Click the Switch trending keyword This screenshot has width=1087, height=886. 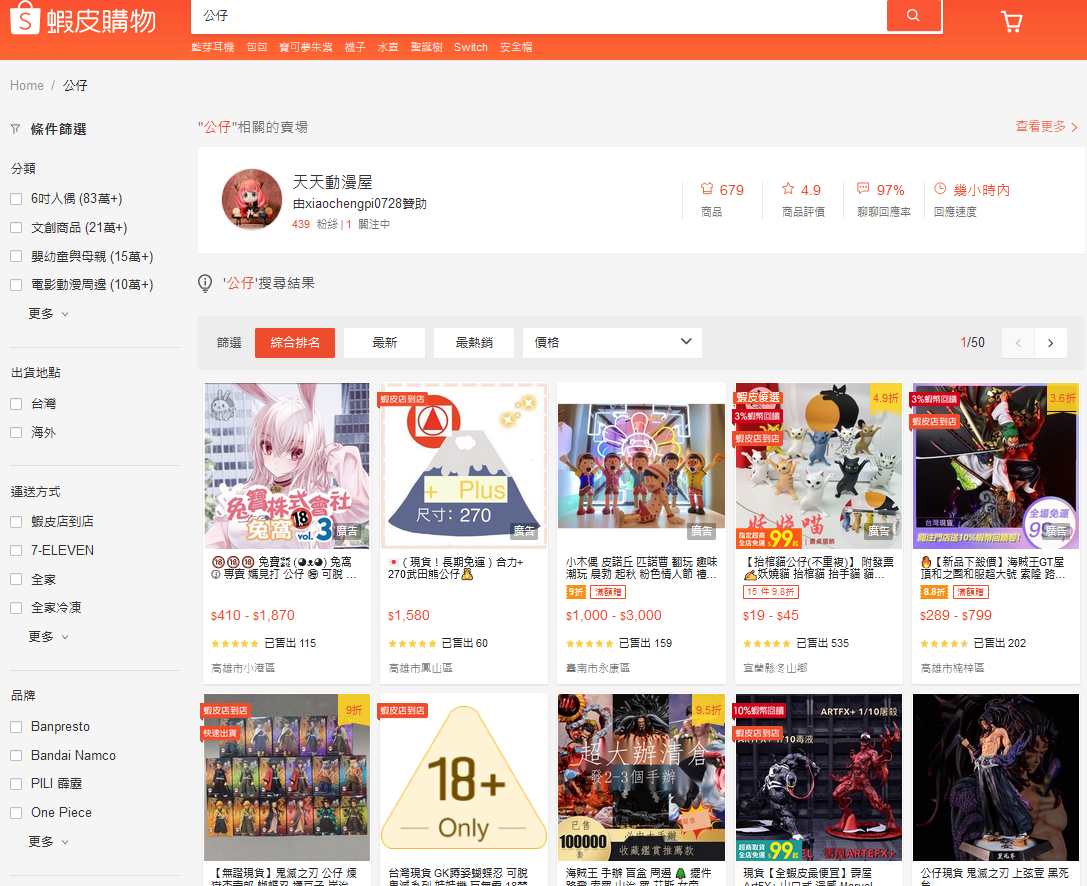click(x=471, y=47)
